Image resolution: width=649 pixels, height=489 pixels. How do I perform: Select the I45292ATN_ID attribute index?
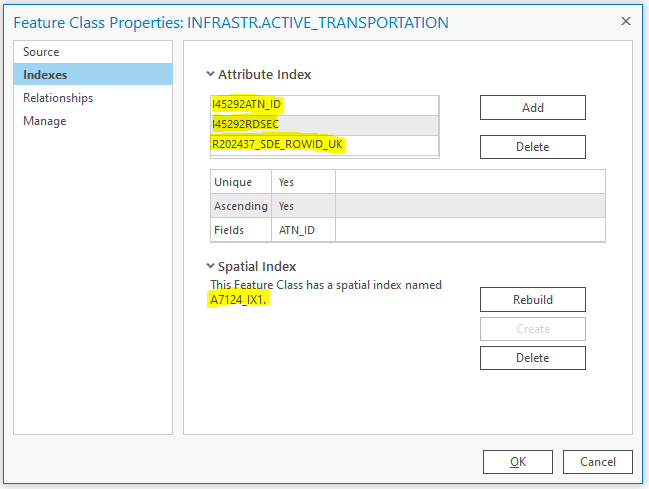pos(248,104)
